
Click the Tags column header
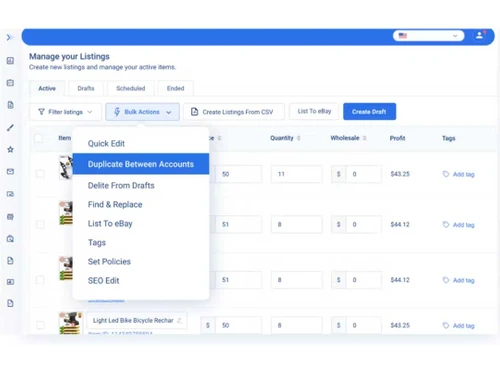point(448,138)
